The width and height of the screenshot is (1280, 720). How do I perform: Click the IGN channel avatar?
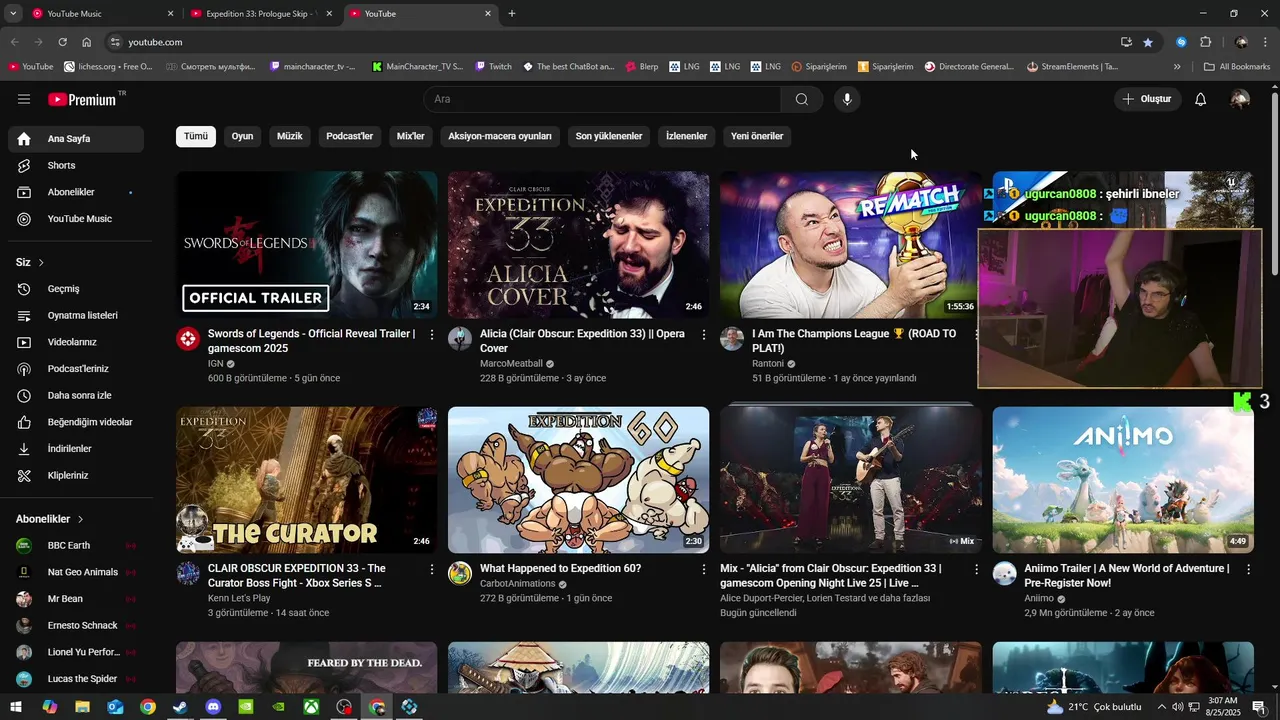[x=188, y=338]
